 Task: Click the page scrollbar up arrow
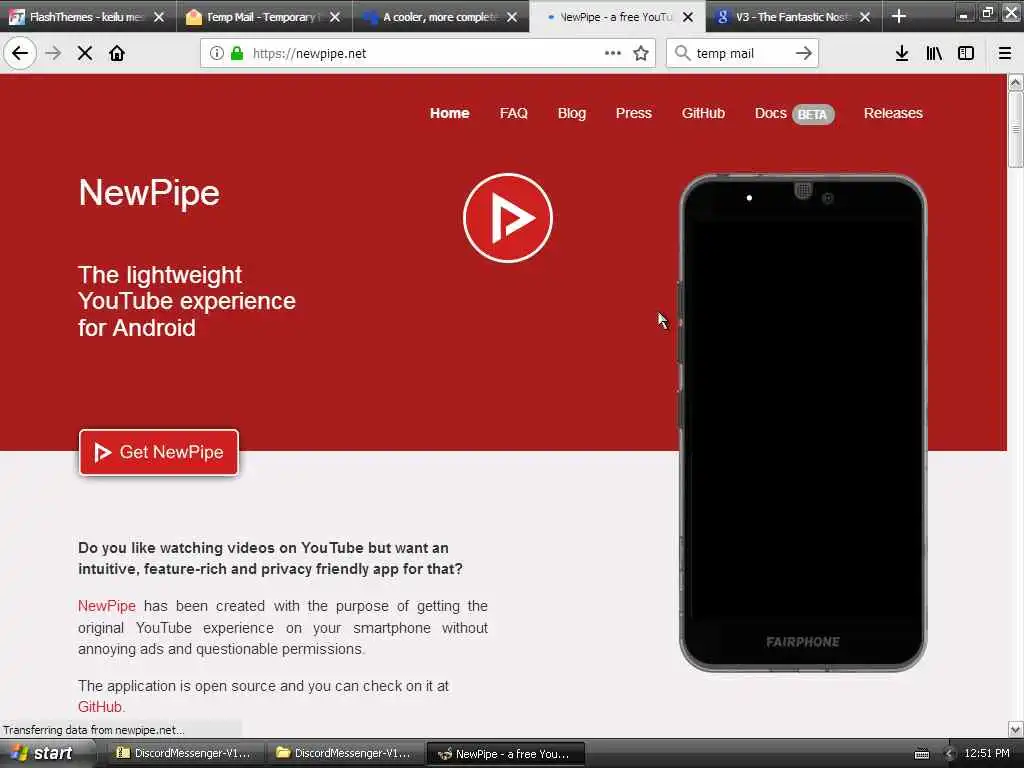(x=1016, y=82)
